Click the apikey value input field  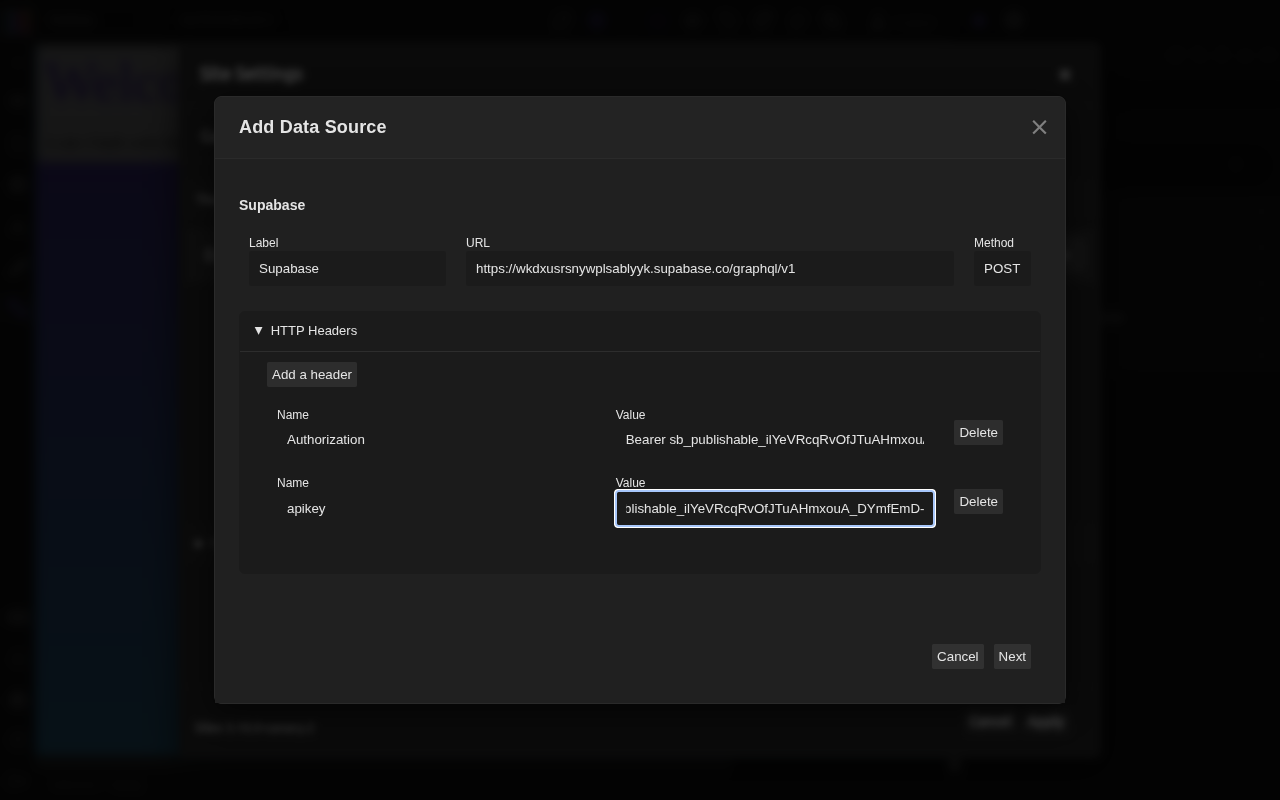pos(775,509)
